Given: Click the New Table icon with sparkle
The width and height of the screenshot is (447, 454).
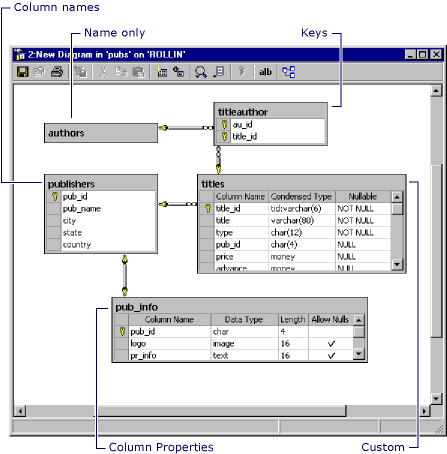Looking at the screenshot, I should [x=161, y=72].
